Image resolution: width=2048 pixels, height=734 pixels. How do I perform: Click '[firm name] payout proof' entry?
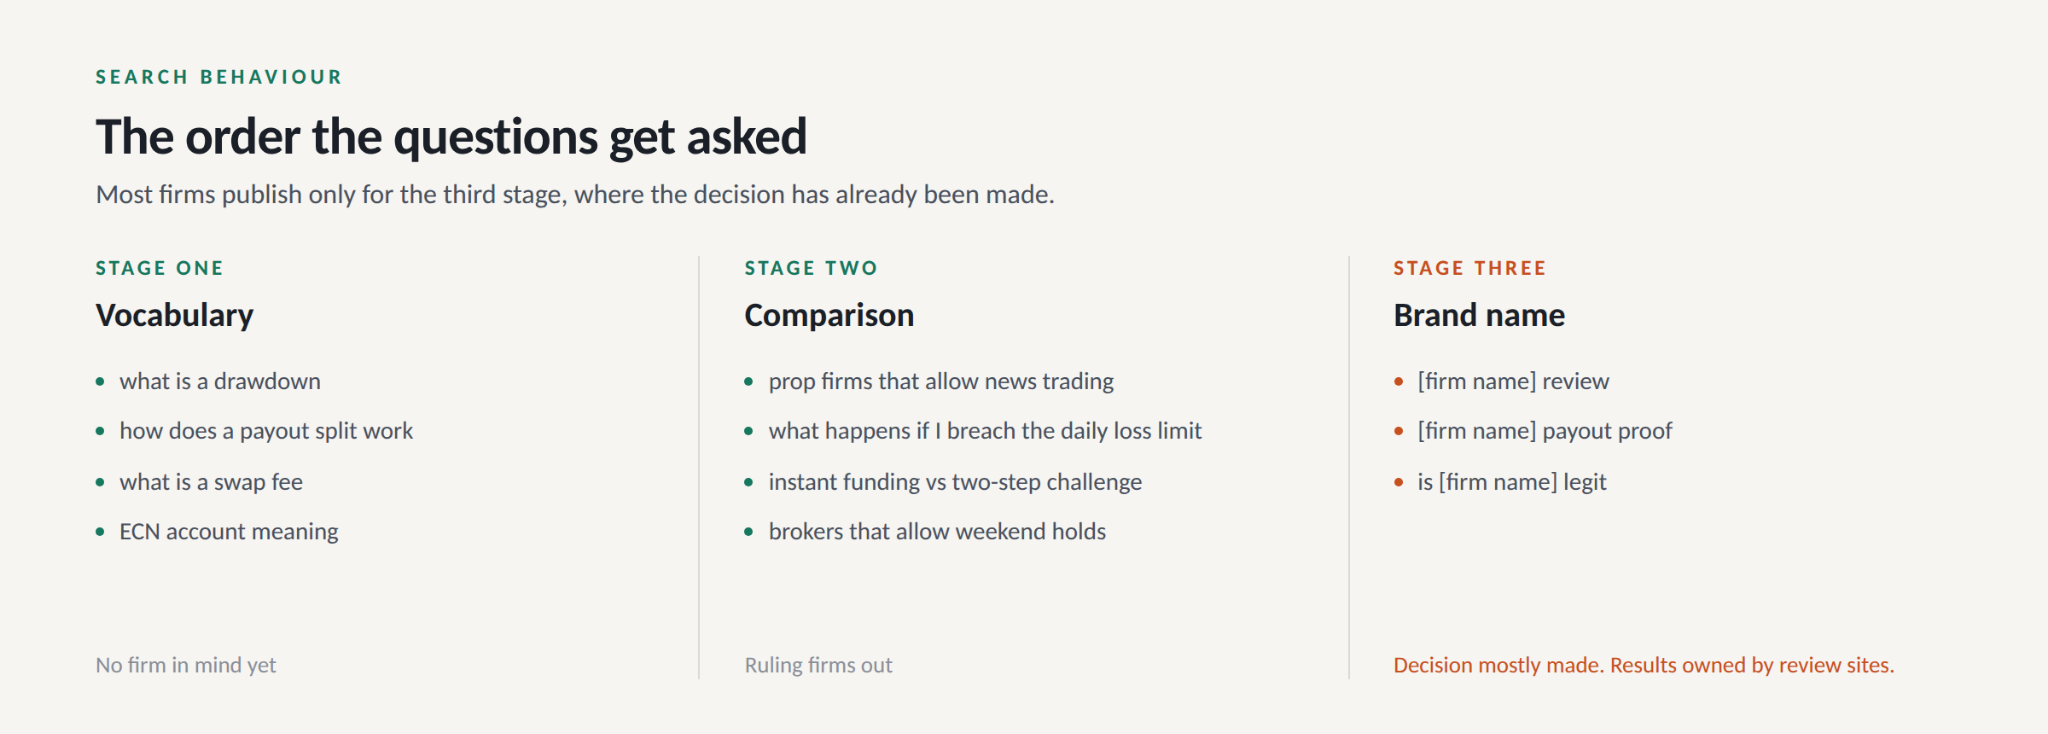[1544, 431]
